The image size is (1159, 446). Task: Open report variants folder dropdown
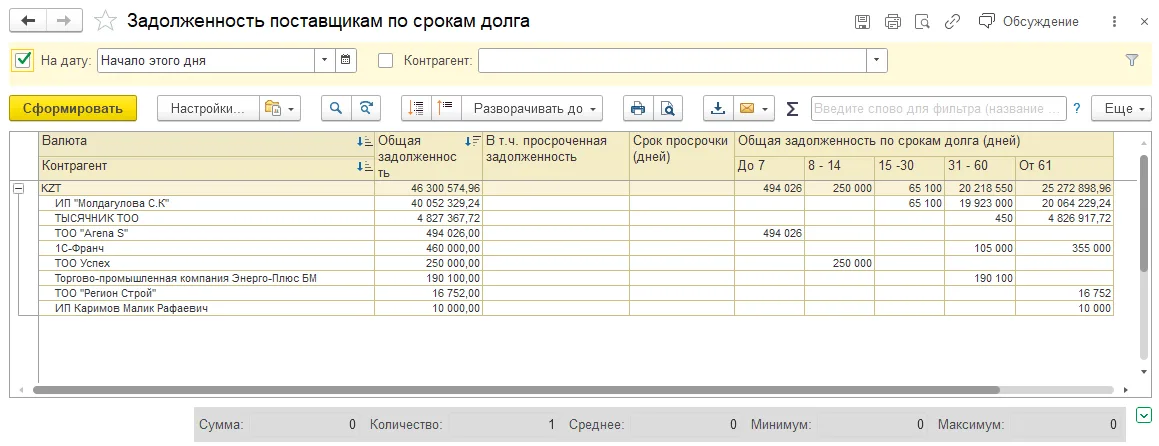point(279,109)
